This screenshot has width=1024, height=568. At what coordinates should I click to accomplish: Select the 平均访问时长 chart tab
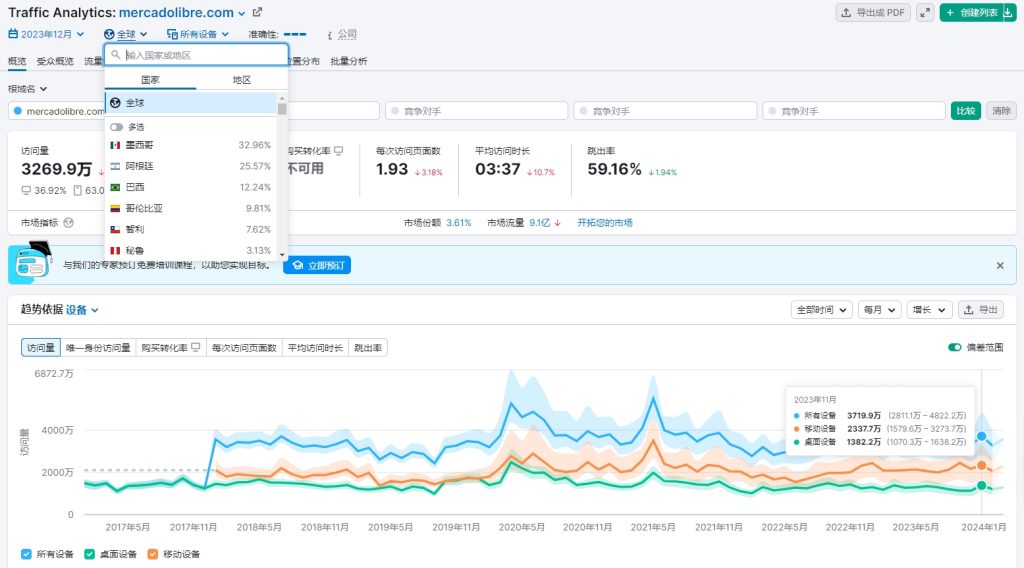315,348
